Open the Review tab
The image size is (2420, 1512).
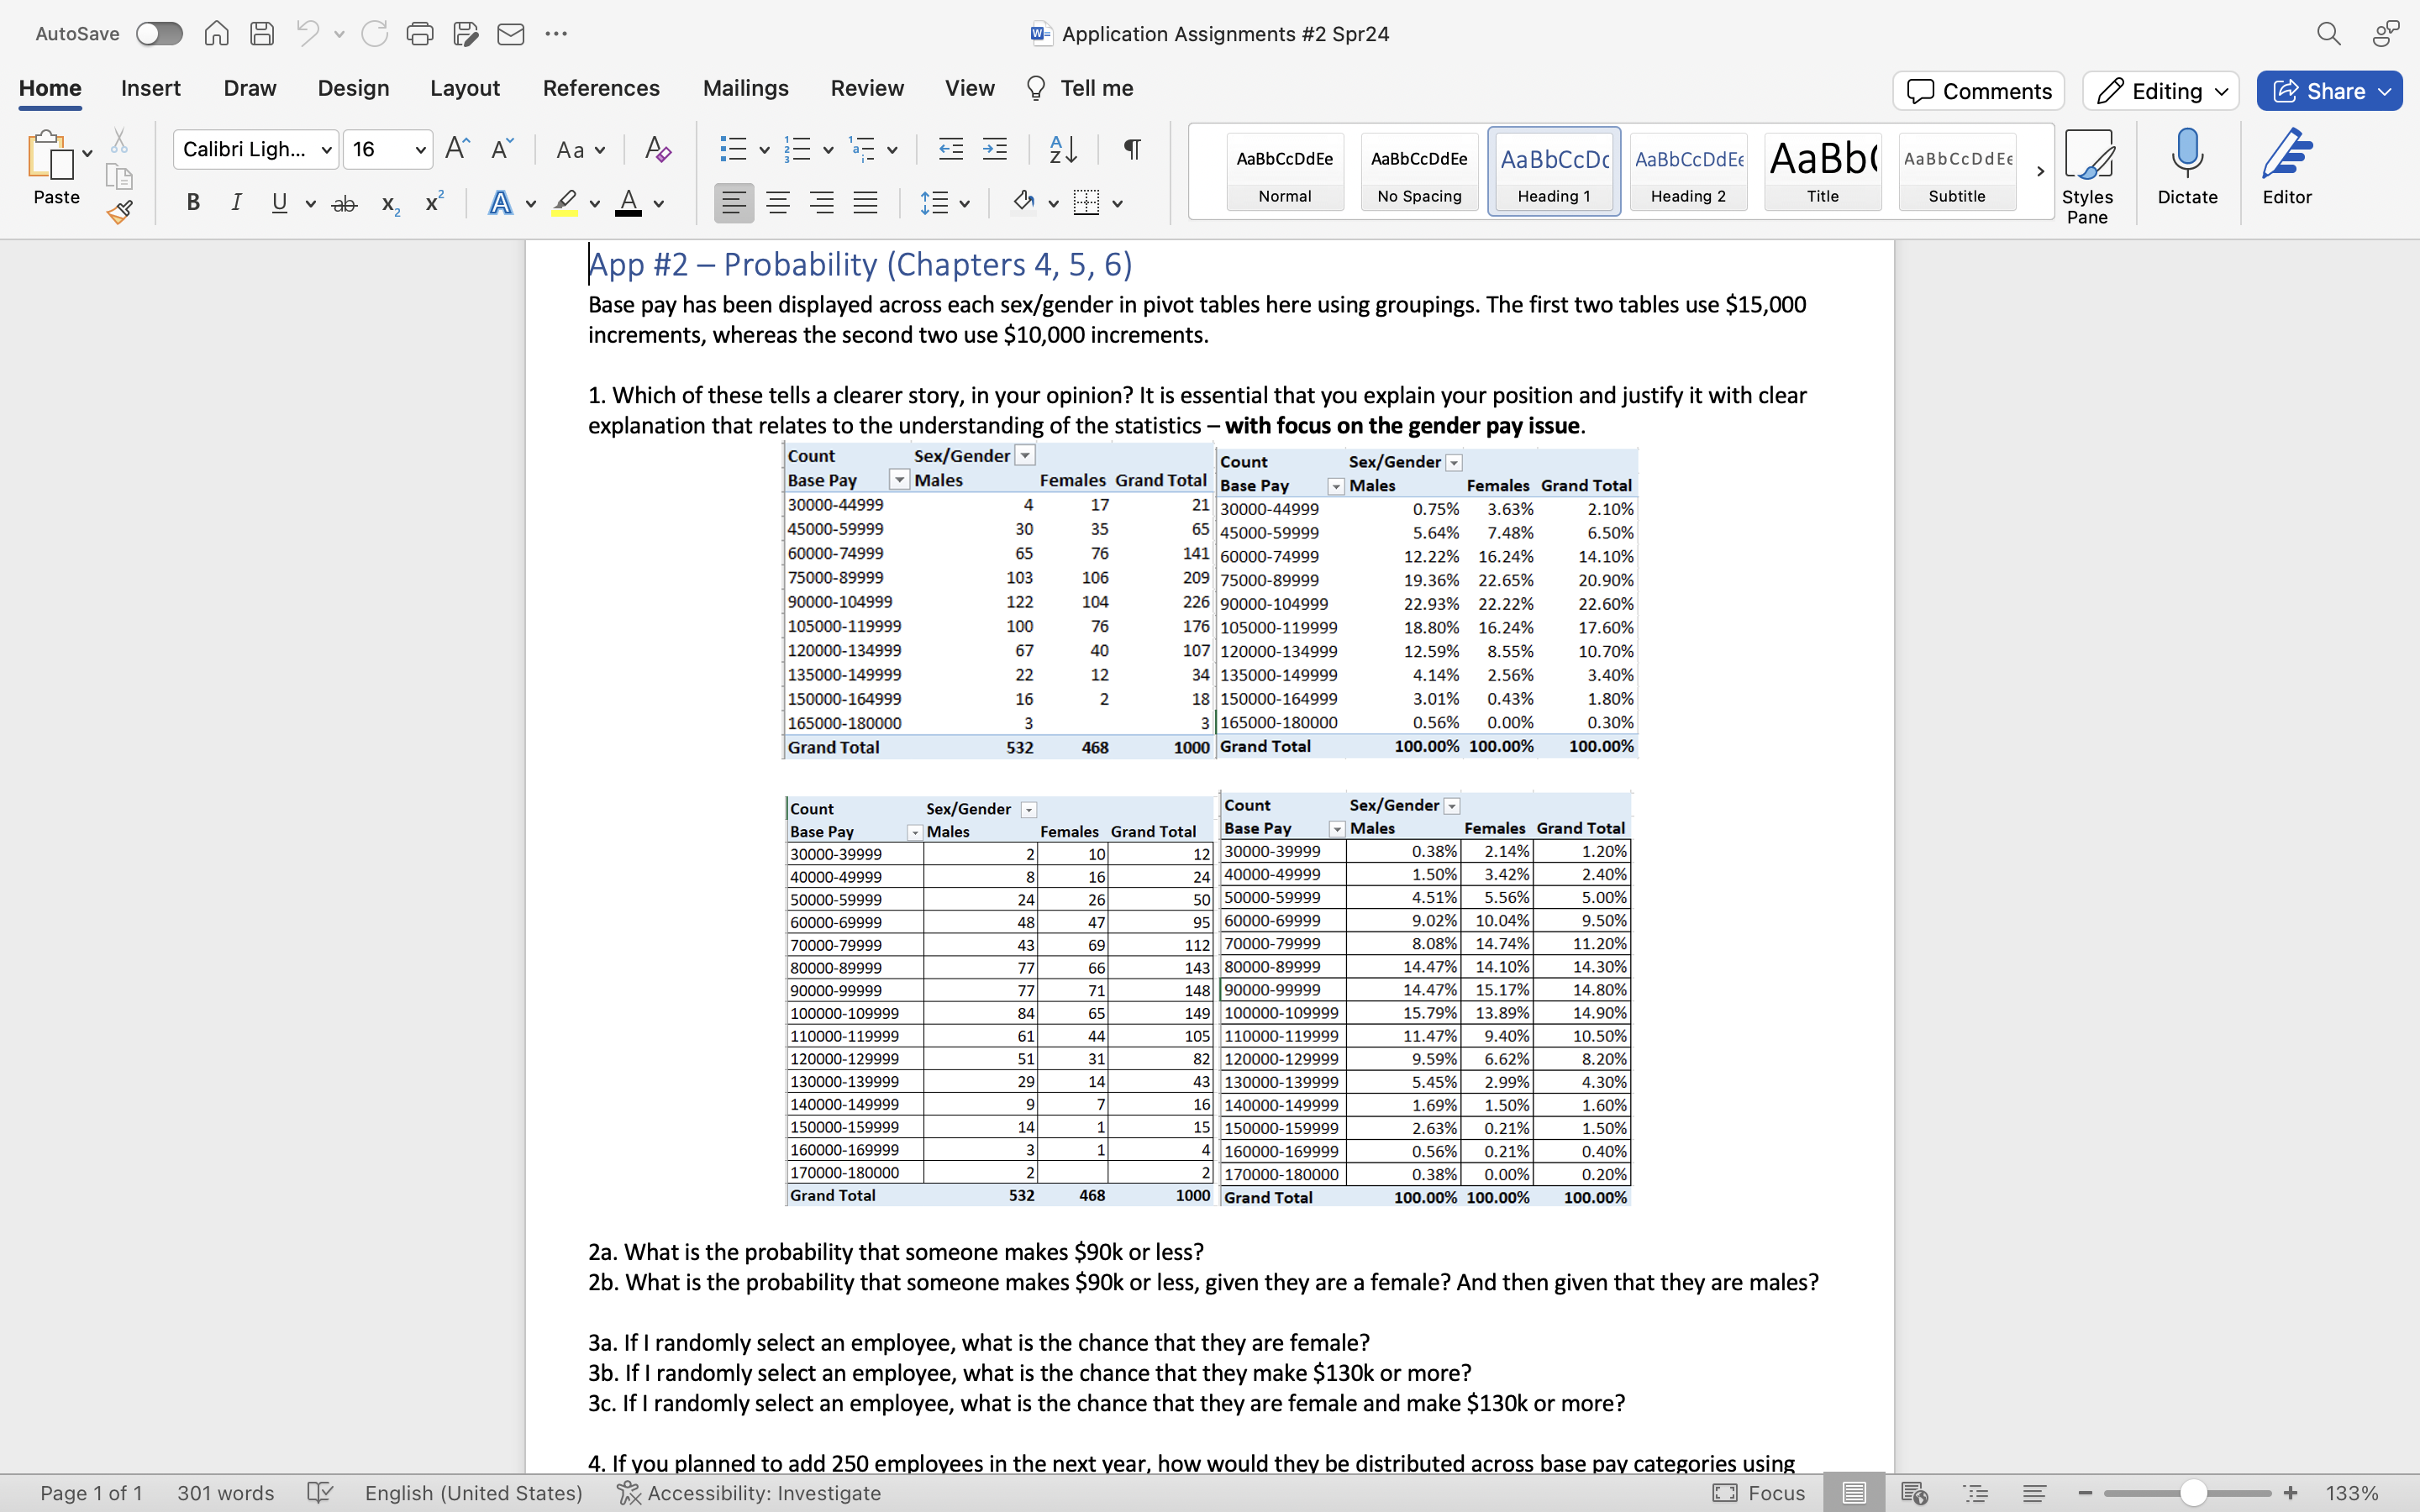pyautogui.click(x=867, y=88)
